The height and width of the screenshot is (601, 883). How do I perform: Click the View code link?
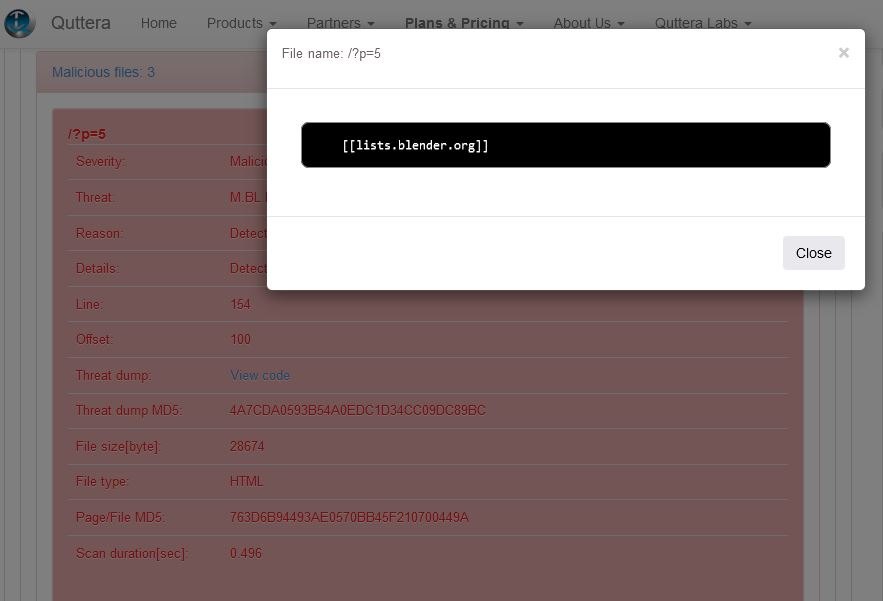pos(260,375)
